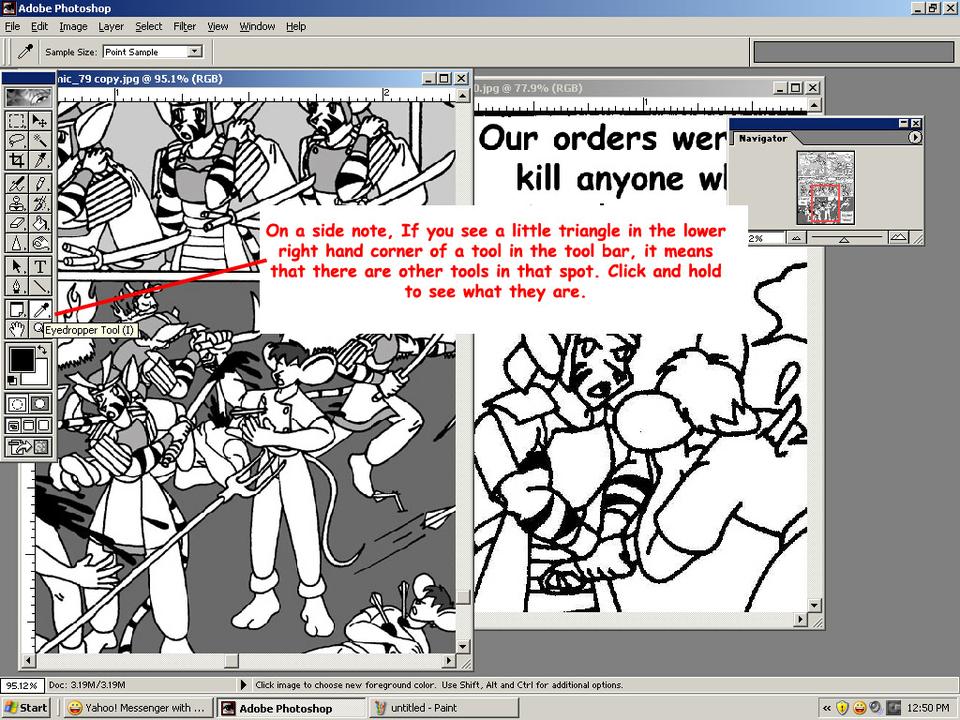Open the Edit menu
The height and width of the screenshot is (720, 960).
(39, 26)
